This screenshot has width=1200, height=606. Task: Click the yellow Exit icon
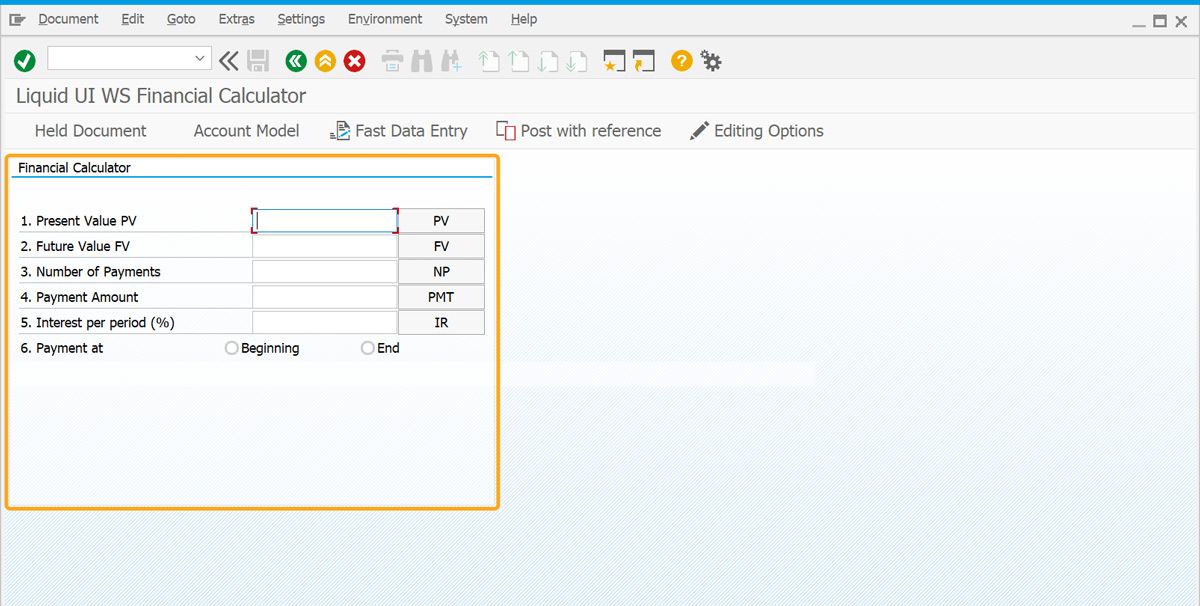click(325, 61)
